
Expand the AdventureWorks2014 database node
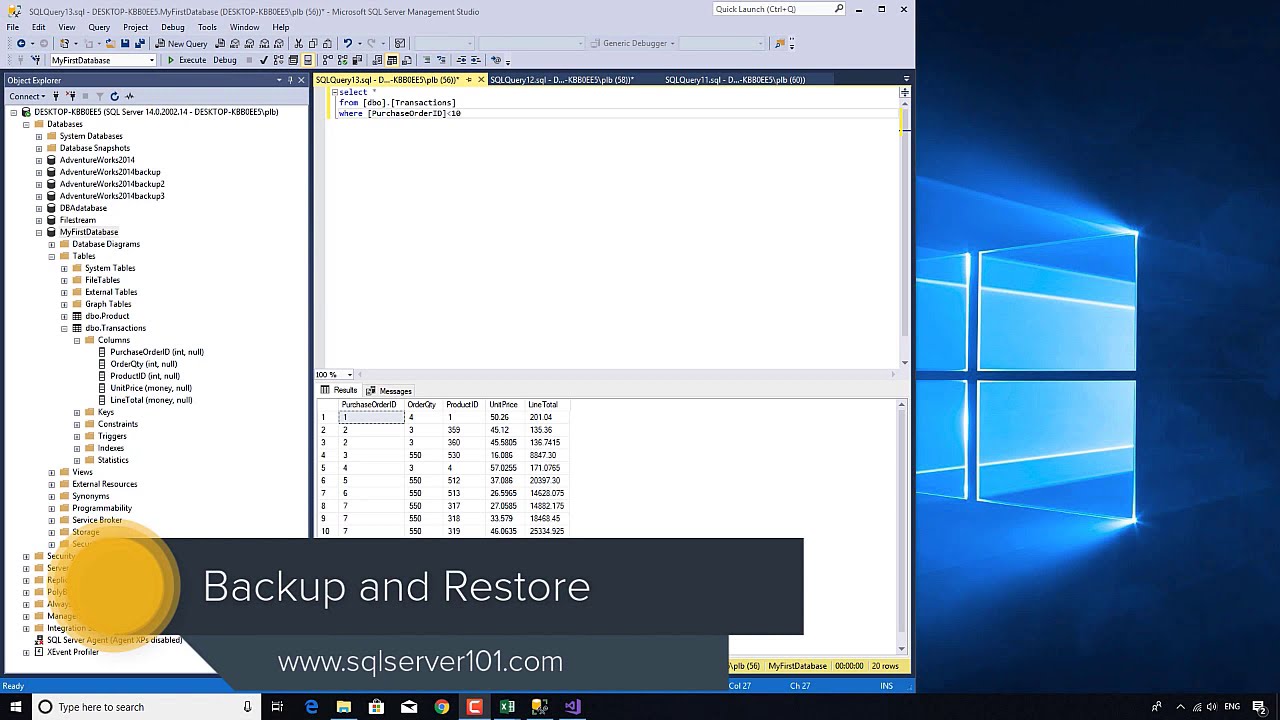(39, 160)
